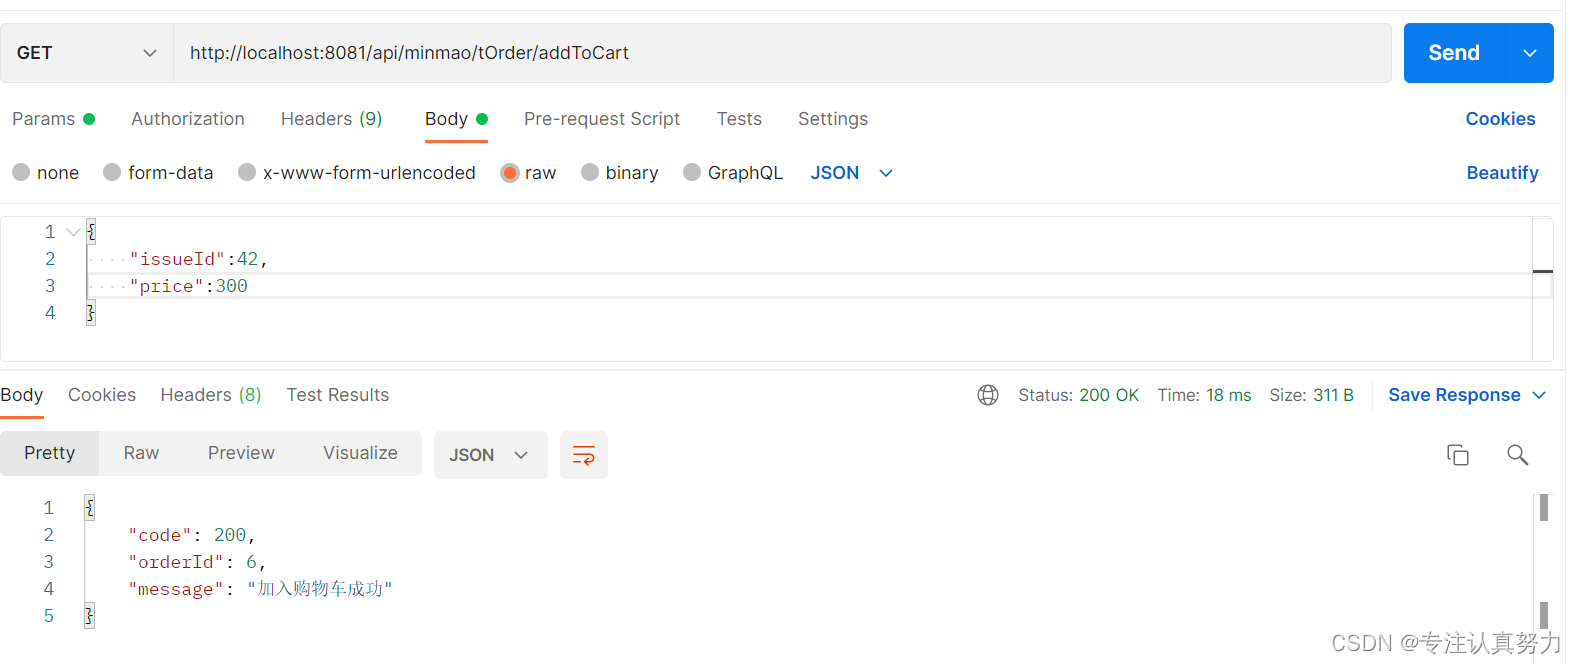1575x664 pixels.
Task: Click the "issueId":42 line in body
Action: (199, 259)
